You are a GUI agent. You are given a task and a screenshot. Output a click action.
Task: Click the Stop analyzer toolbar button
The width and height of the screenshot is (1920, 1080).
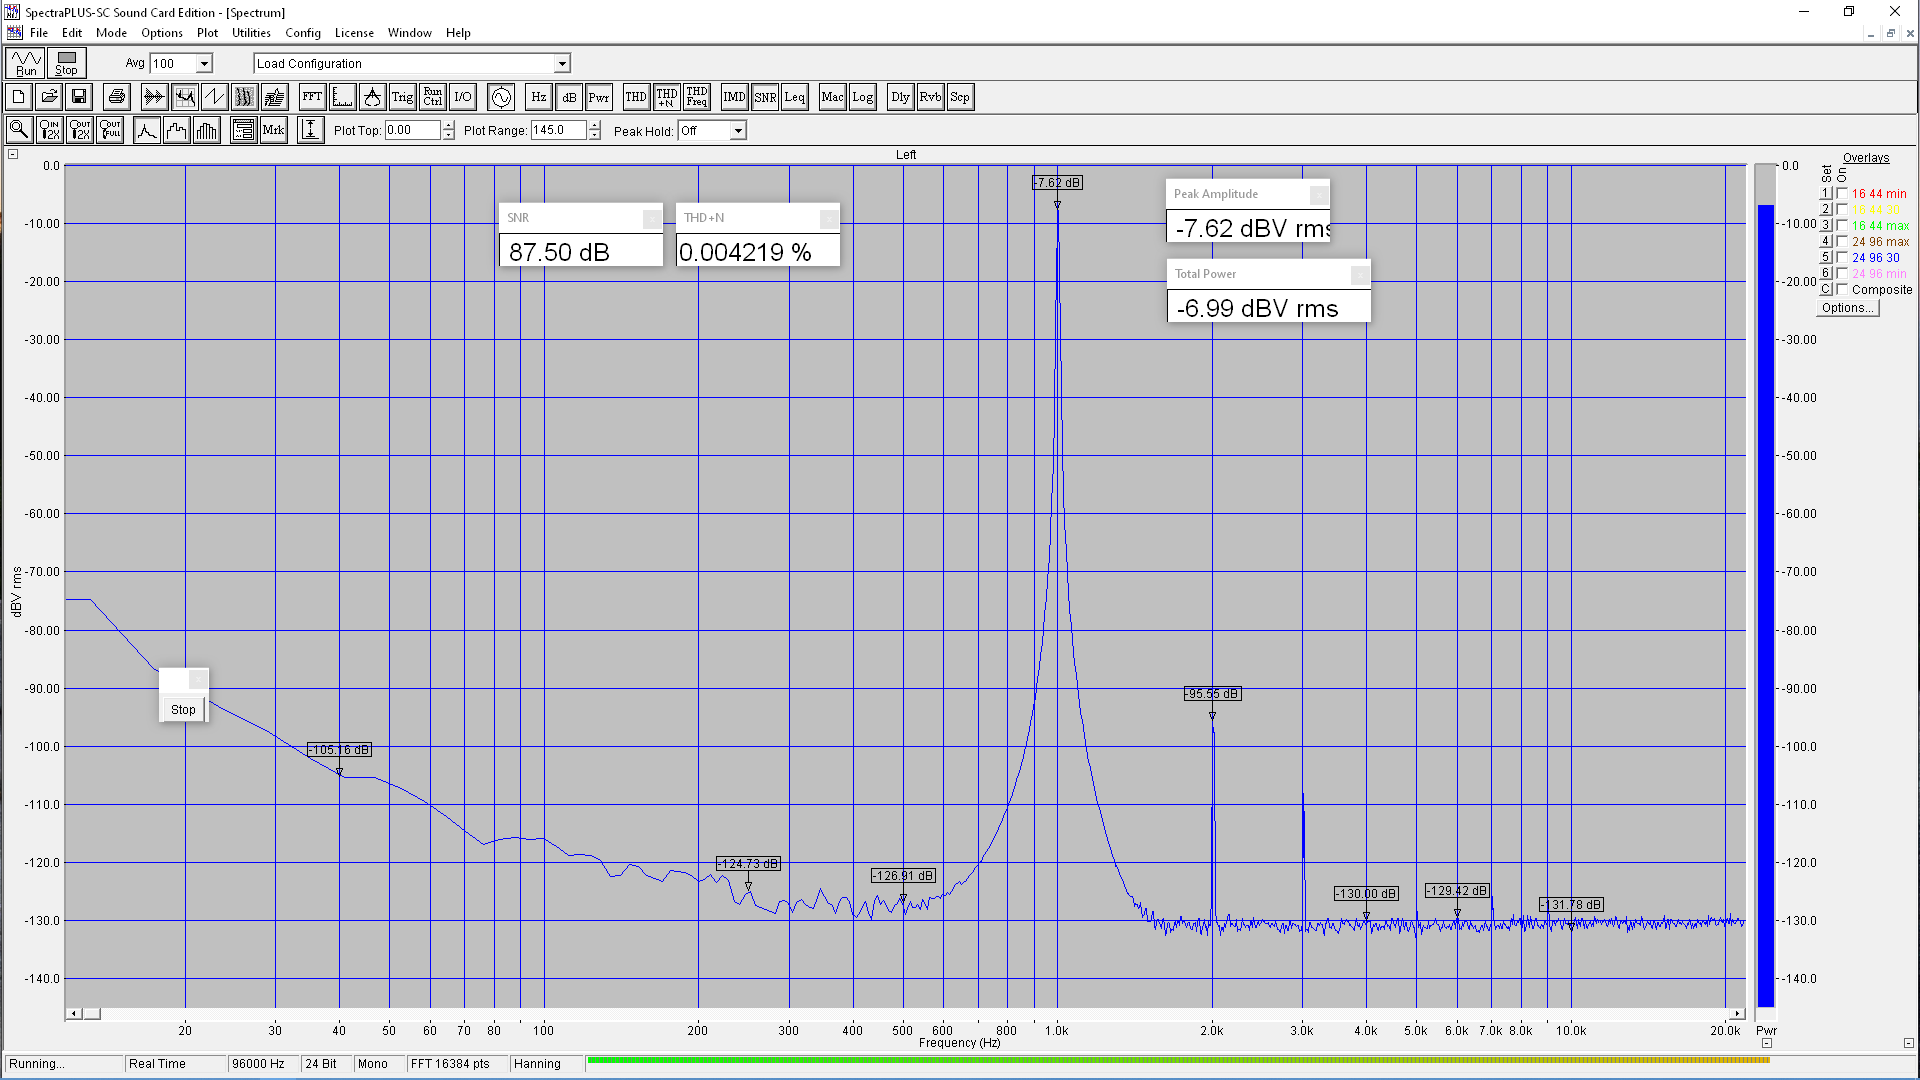click(x=67, y=63)
